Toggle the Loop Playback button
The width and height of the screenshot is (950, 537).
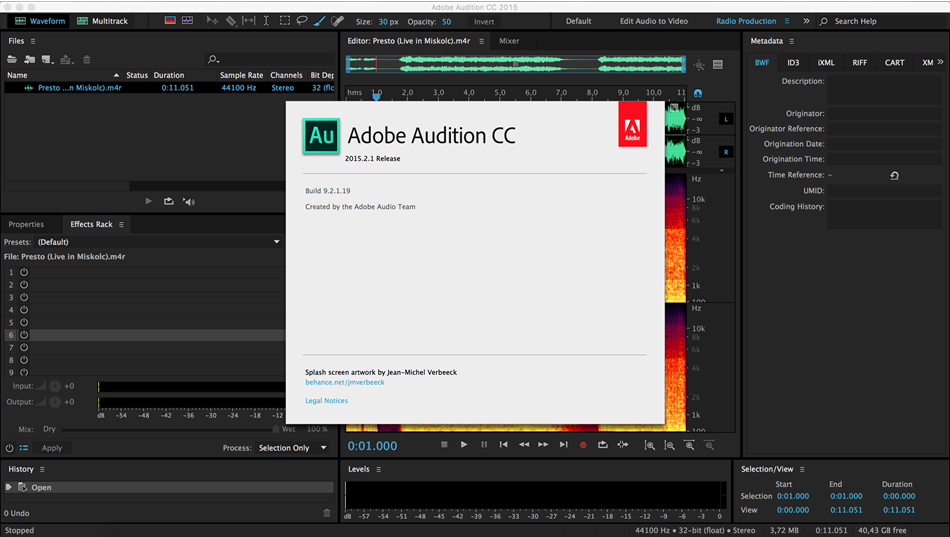603,445
